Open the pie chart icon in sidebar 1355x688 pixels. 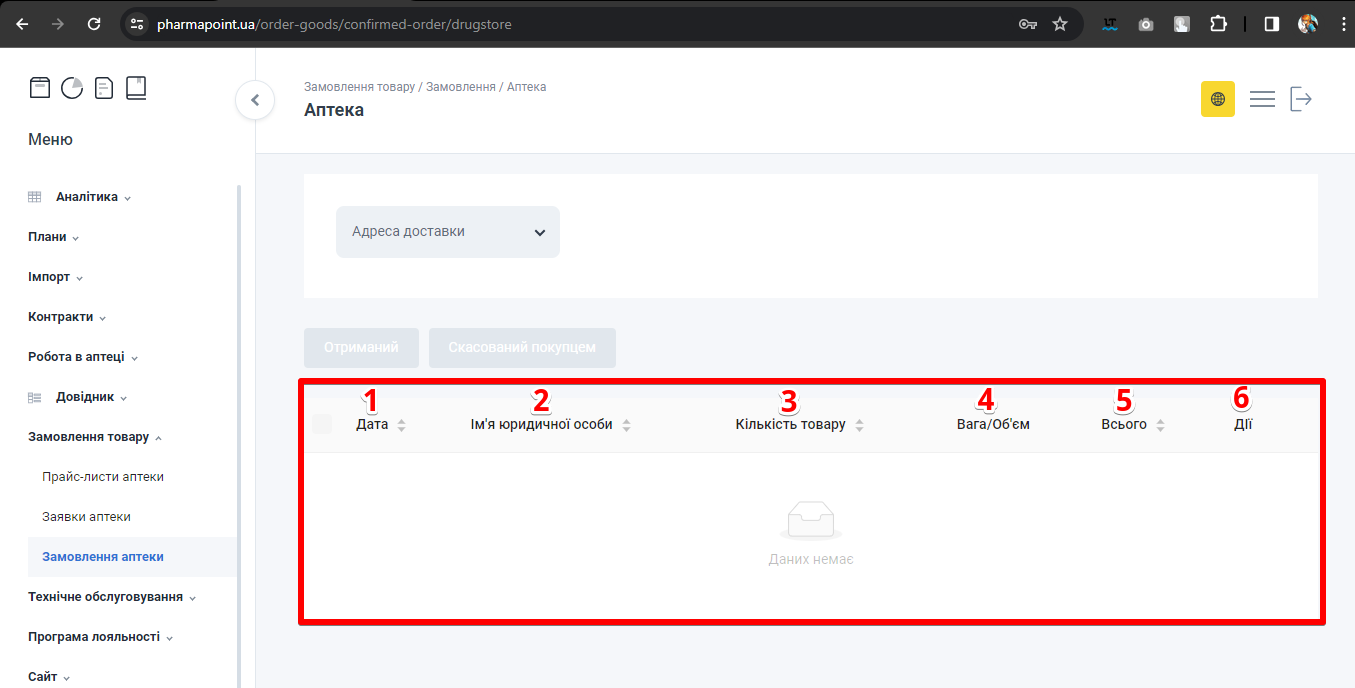pyautogui.click(x=72, y=88)
